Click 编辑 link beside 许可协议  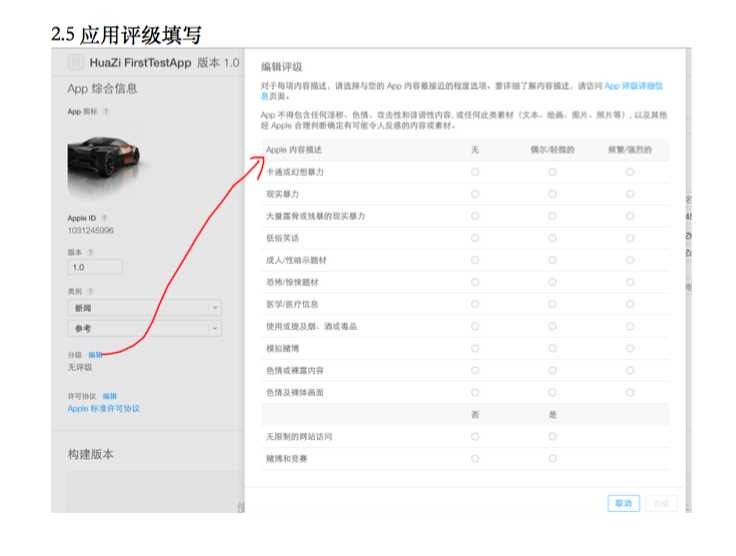coord(110,396)
